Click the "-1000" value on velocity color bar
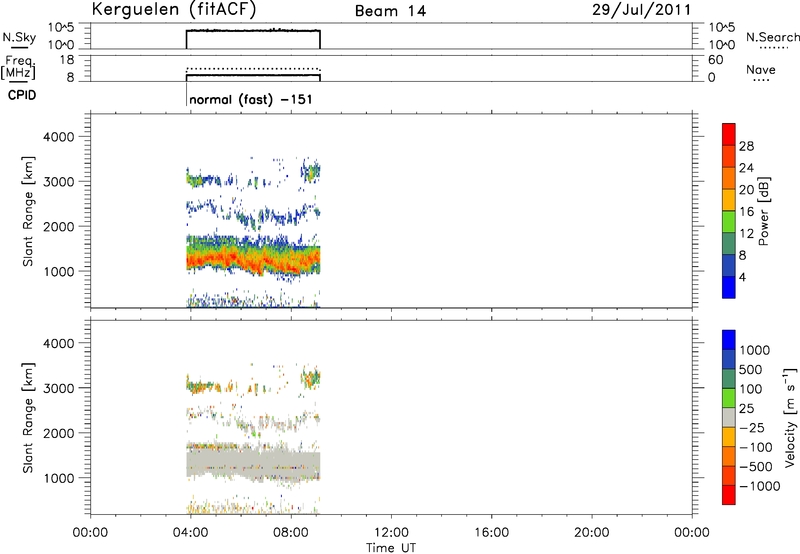The width and height of the screenshot is (800, 554). coord(760,486)
